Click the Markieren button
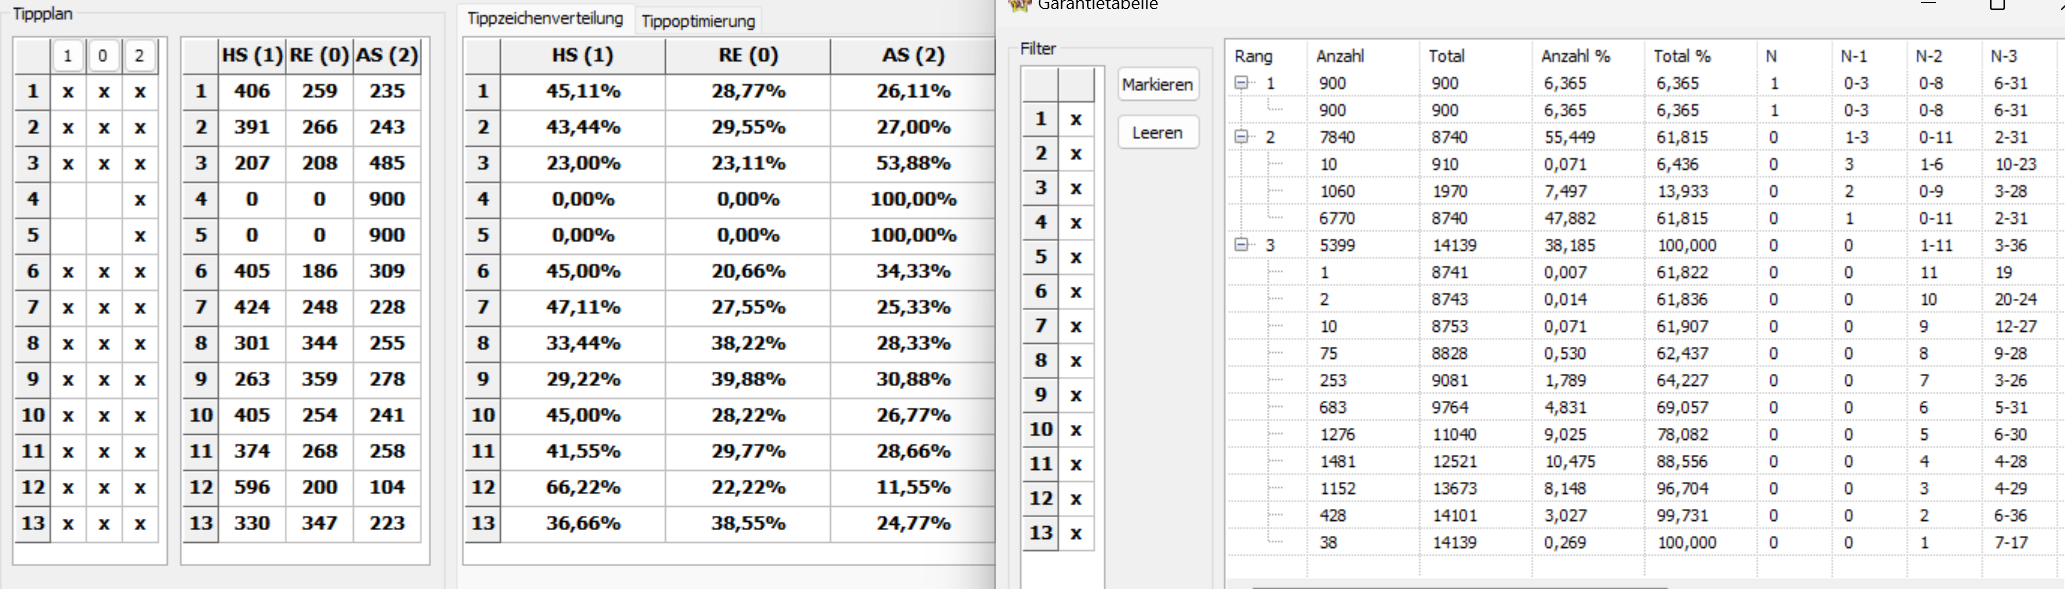This screenshot has height=589, width=2065. tap(1157, 85)
